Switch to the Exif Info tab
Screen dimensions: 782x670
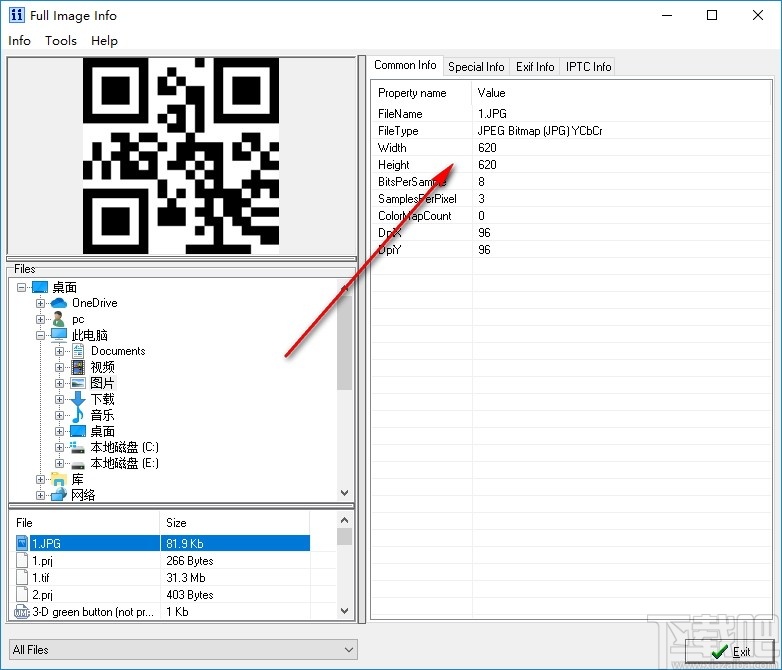[x=535, y=67]
